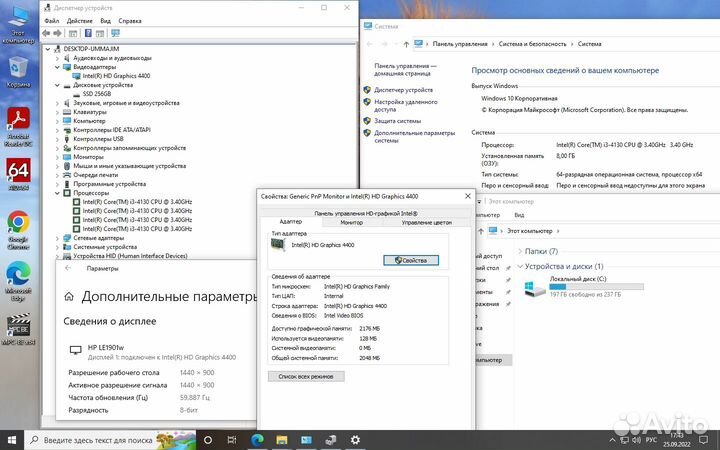Screen dimensions: 720x450
Task: Select Intel(R) HD Graphics 4400 in device tree
Action: click(x=116, y=76)
